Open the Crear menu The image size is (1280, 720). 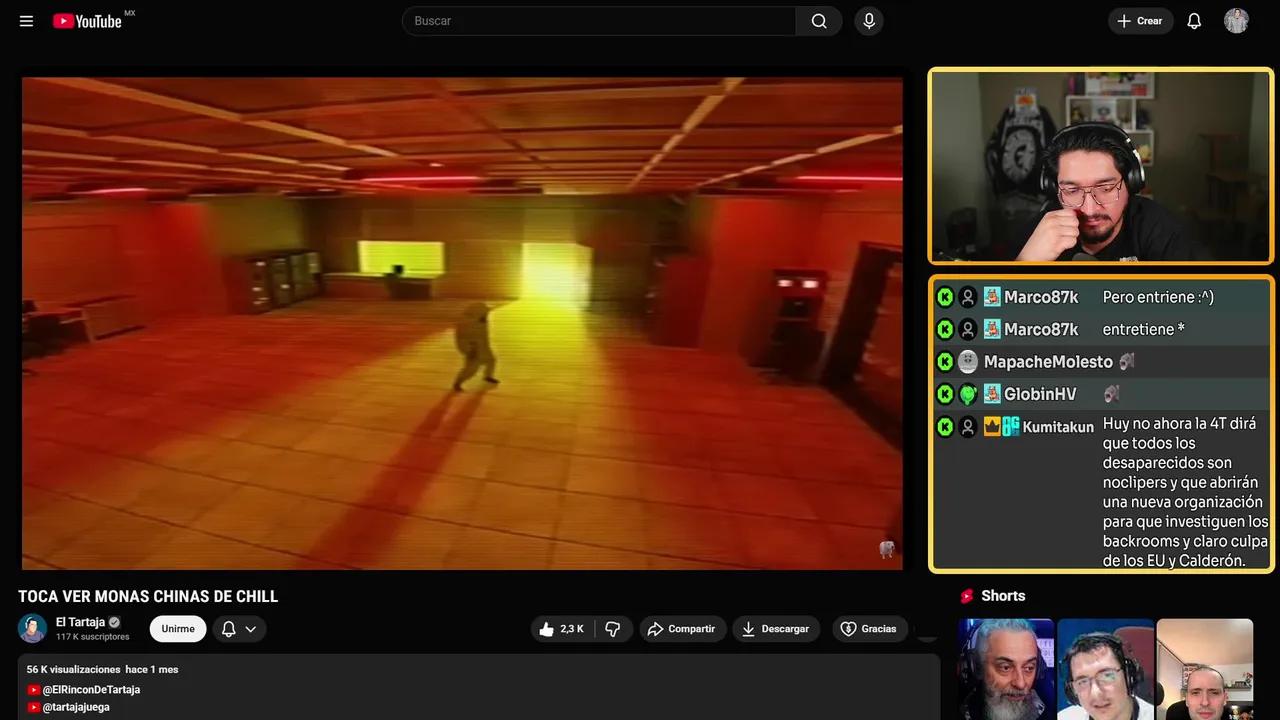tap(1140, 21)
